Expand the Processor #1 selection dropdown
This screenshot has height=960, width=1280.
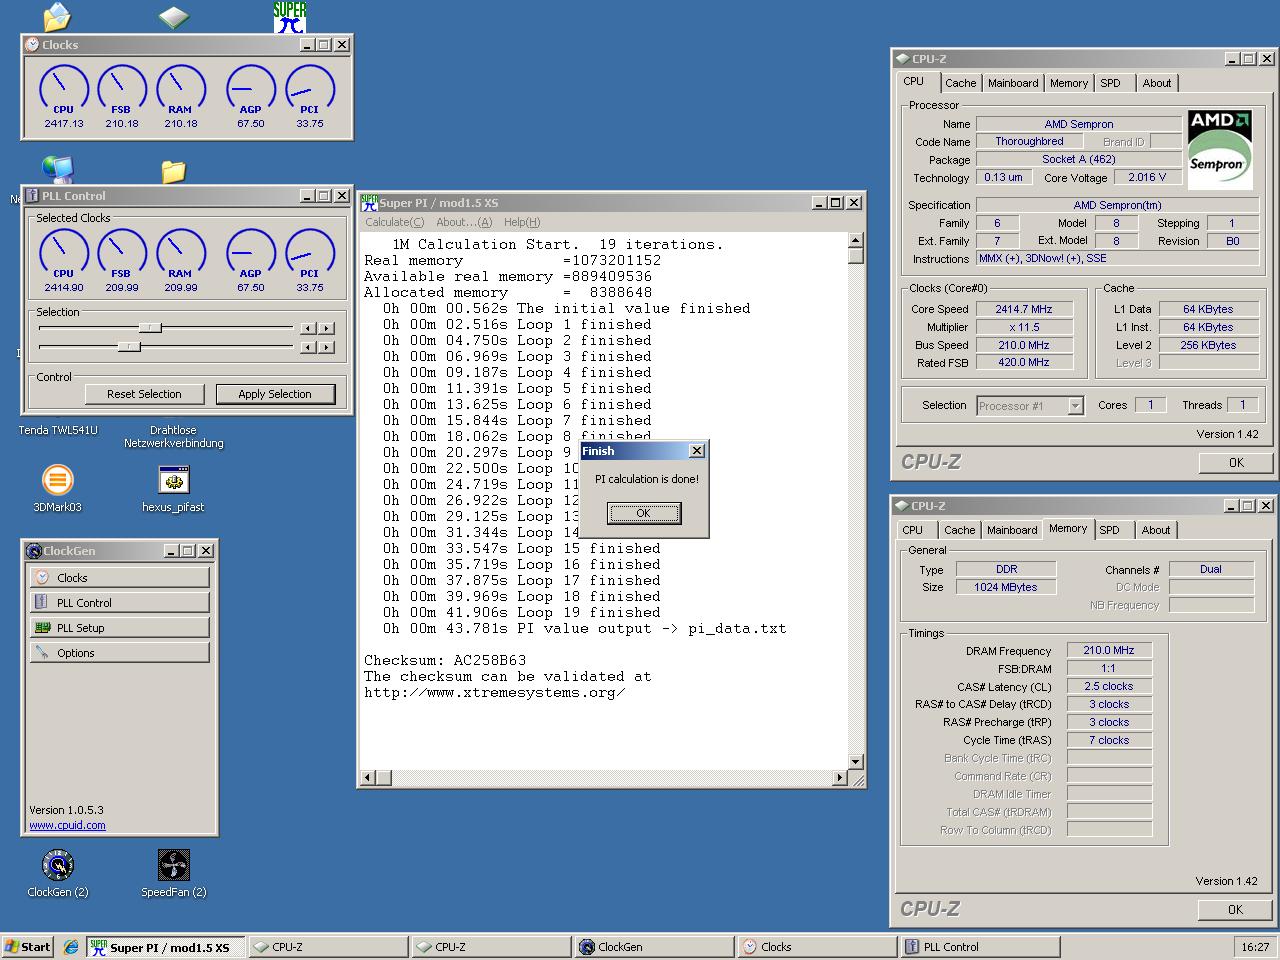coord(1075,406)
